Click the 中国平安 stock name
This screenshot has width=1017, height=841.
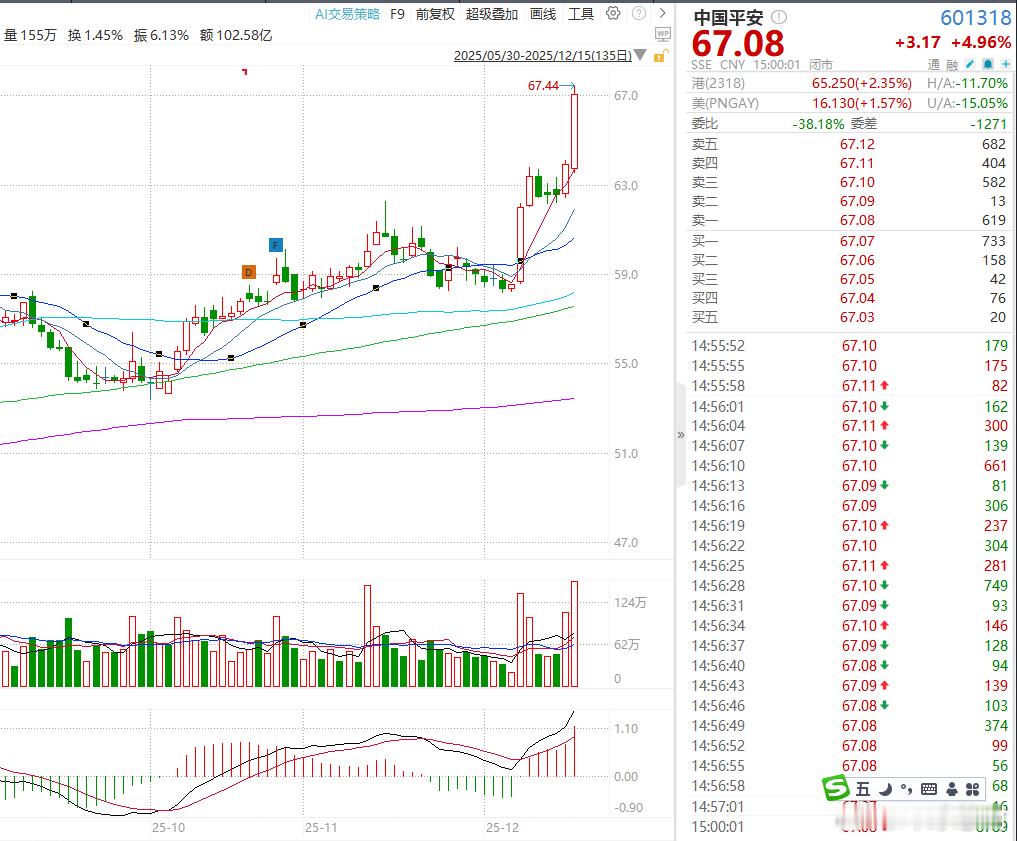click(x=728, y=17)
